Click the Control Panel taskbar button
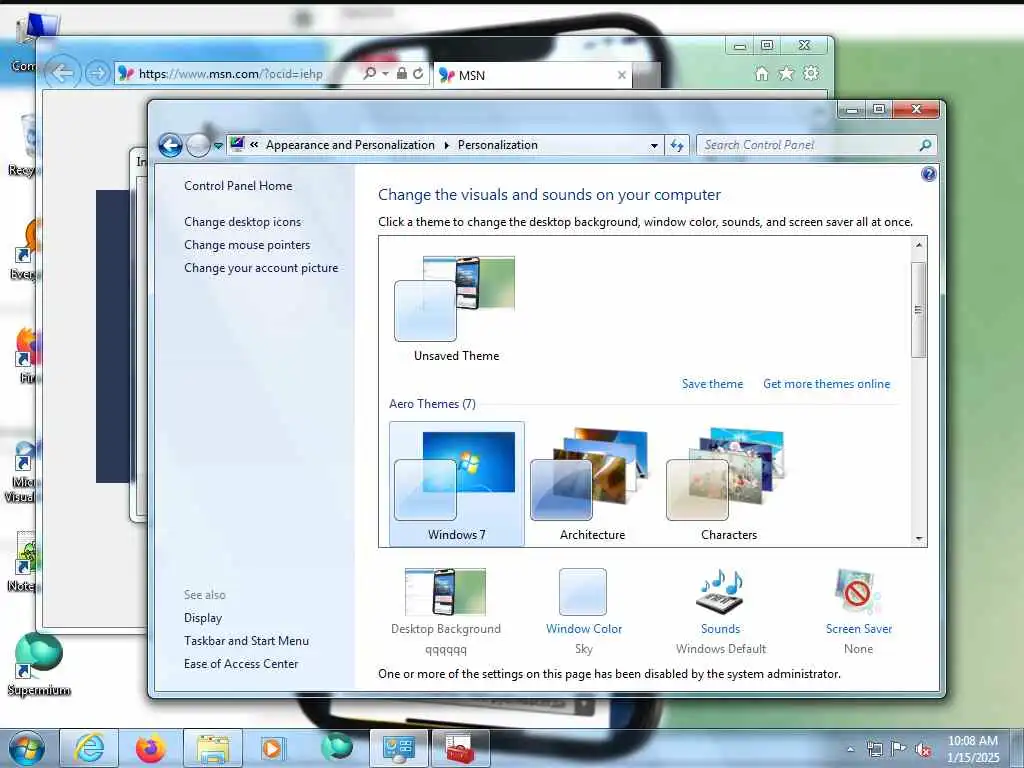Image resolution: width=1024 pixels, height=768 pixels. [x=398, y=748]
